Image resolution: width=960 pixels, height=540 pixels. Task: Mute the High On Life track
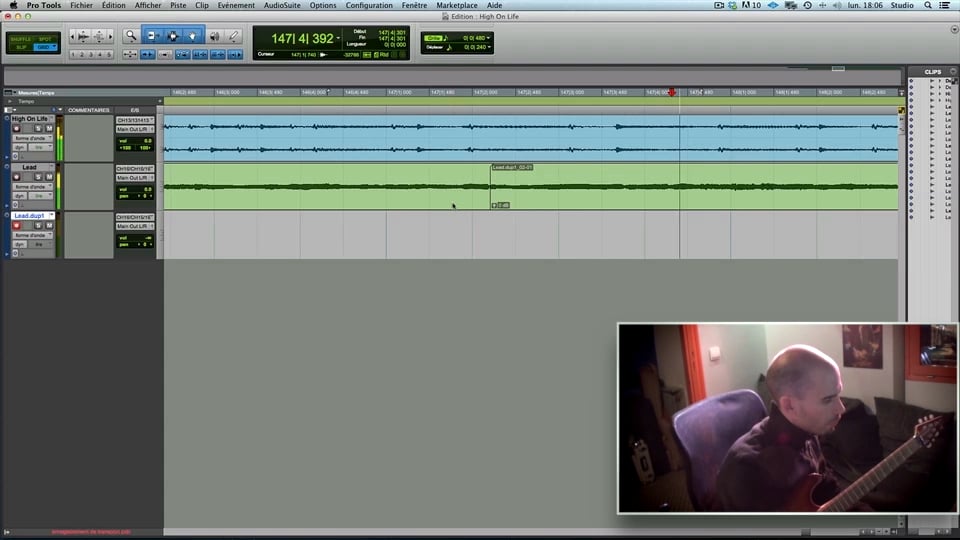pyautogui.click(x=49, y=129)
